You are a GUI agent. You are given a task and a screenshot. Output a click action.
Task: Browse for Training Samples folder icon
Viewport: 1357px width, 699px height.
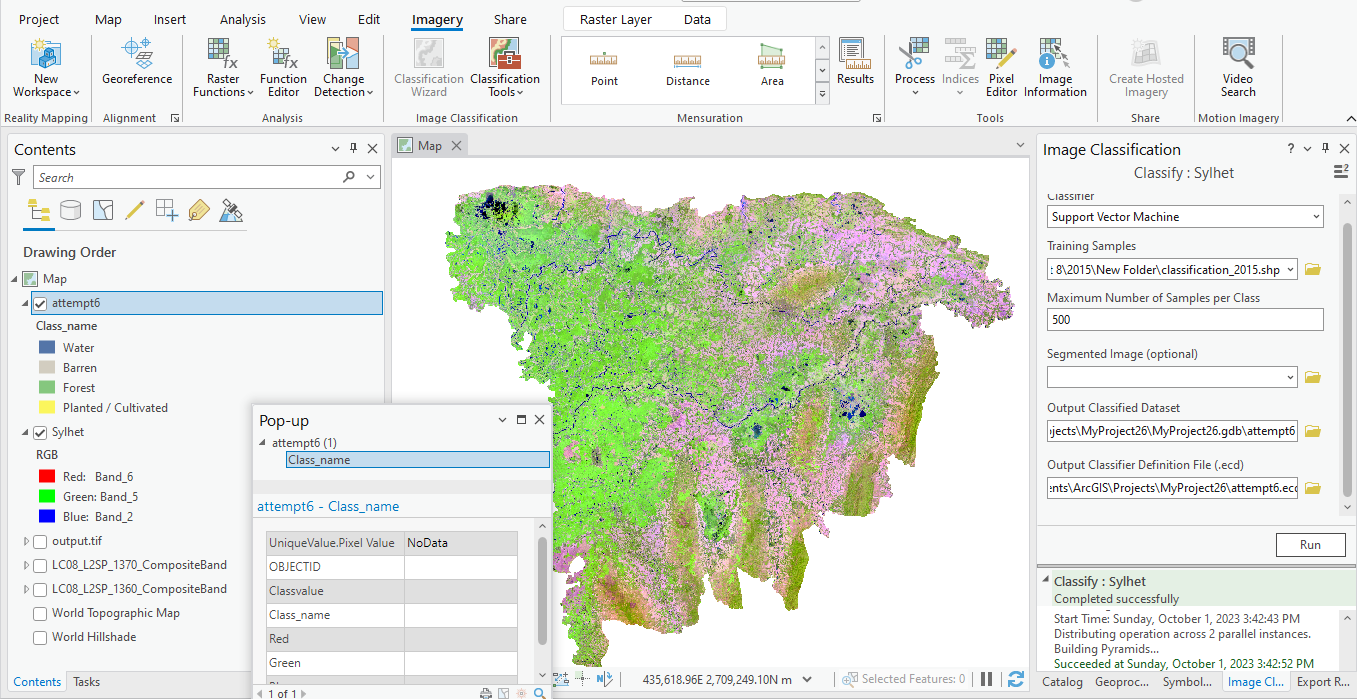pos(1313,270)
